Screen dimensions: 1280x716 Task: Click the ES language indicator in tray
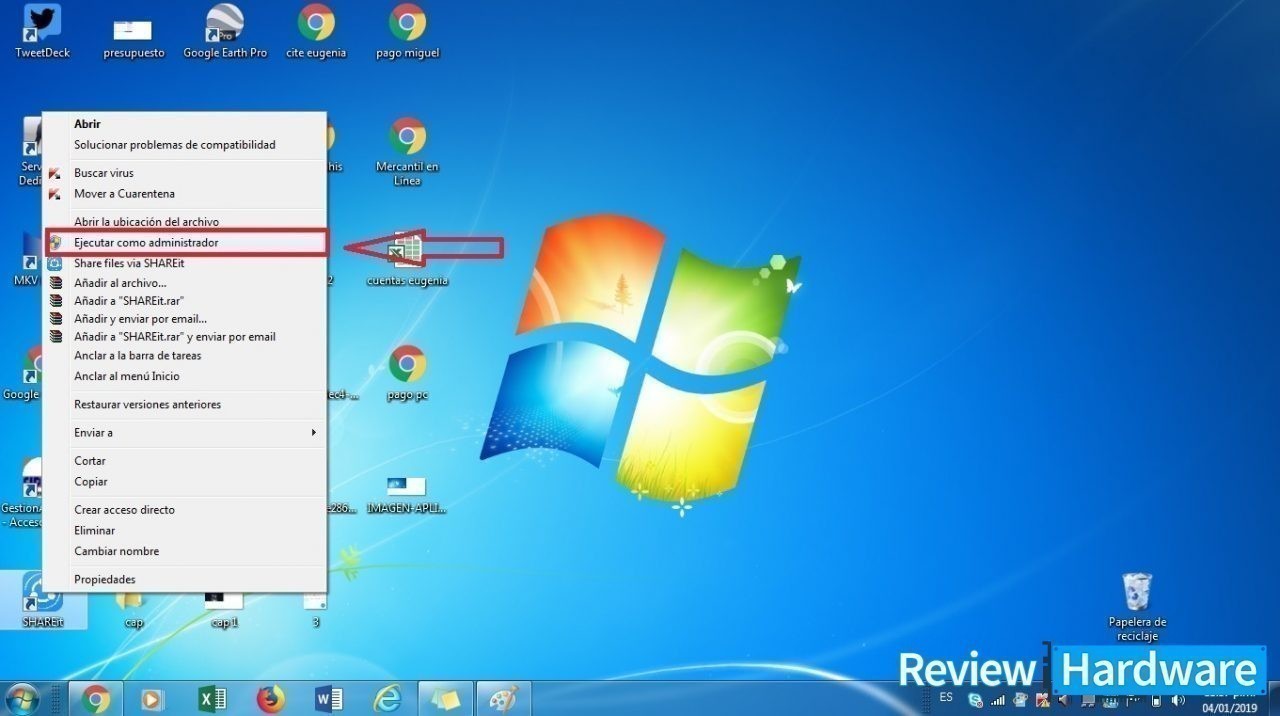pos(946,697)
